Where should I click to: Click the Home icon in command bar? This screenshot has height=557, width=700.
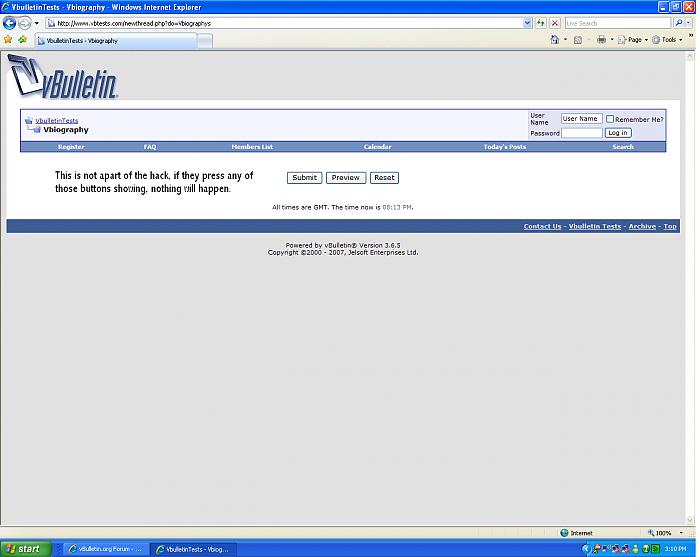pos(555,40)
